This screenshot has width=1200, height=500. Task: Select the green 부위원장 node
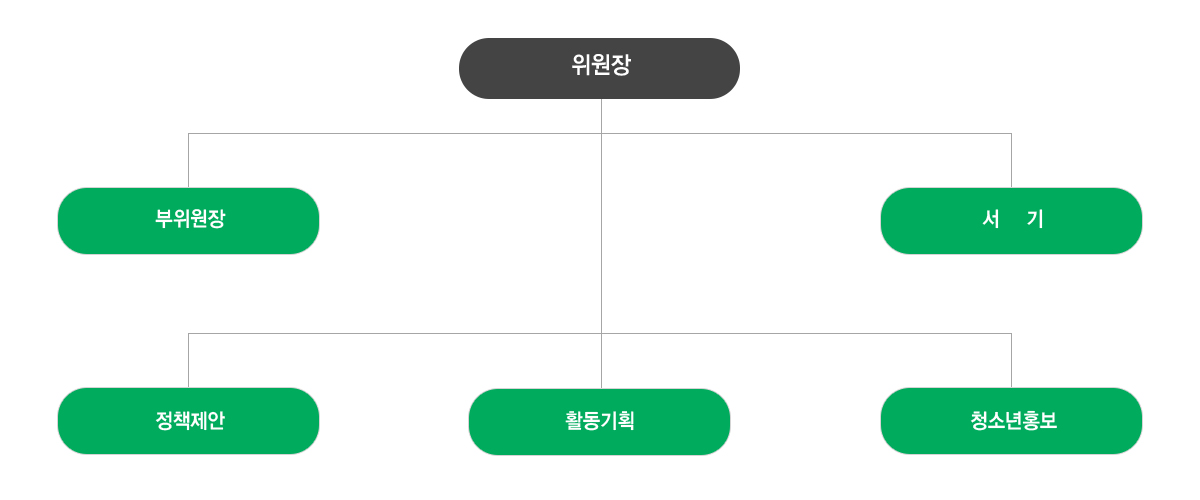click(x=188, y=221)
